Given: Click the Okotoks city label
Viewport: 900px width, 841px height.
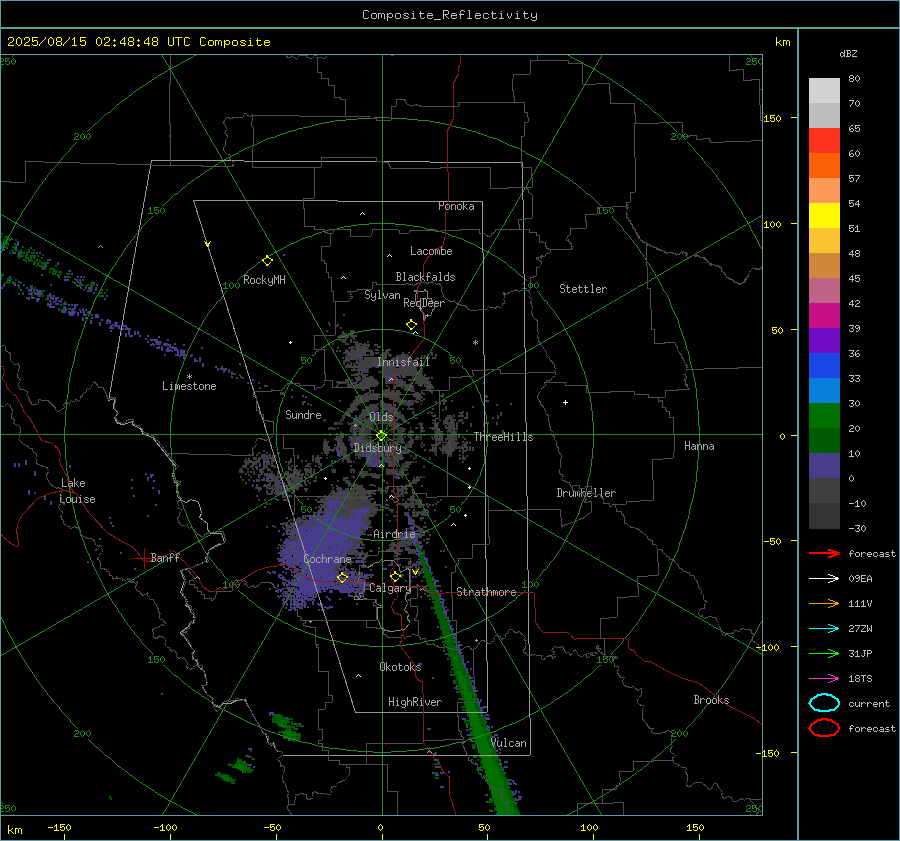Looking at the screenshot, I should pos(400,667).
